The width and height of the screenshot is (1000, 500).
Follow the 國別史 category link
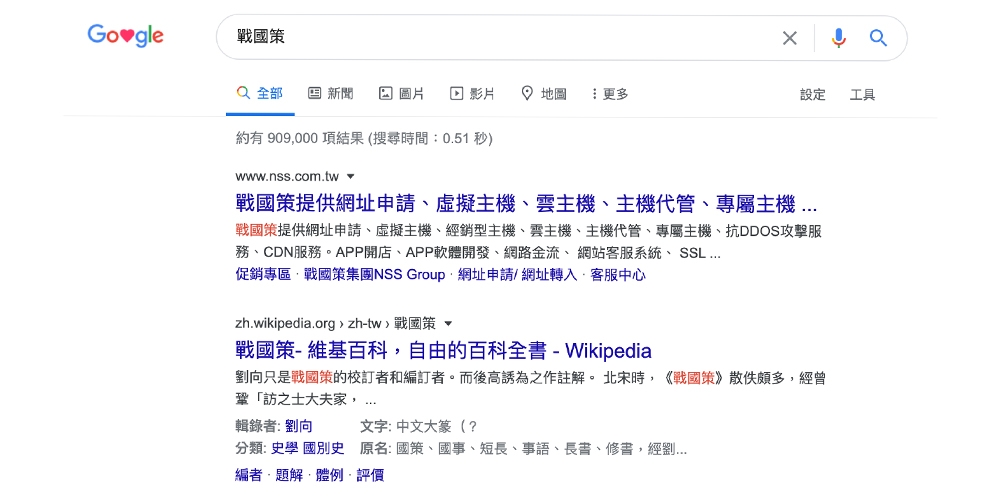tap(323, 448)
